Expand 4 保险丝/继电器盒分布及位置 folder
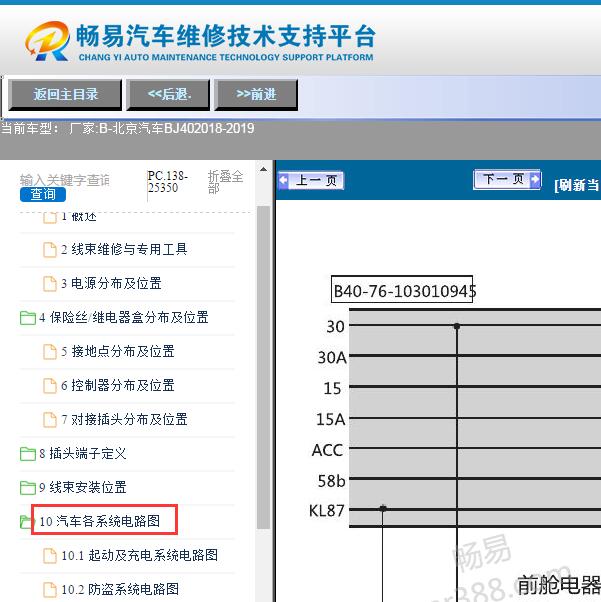This screenshot has height=602, width=601. click(x=123, y=318)
